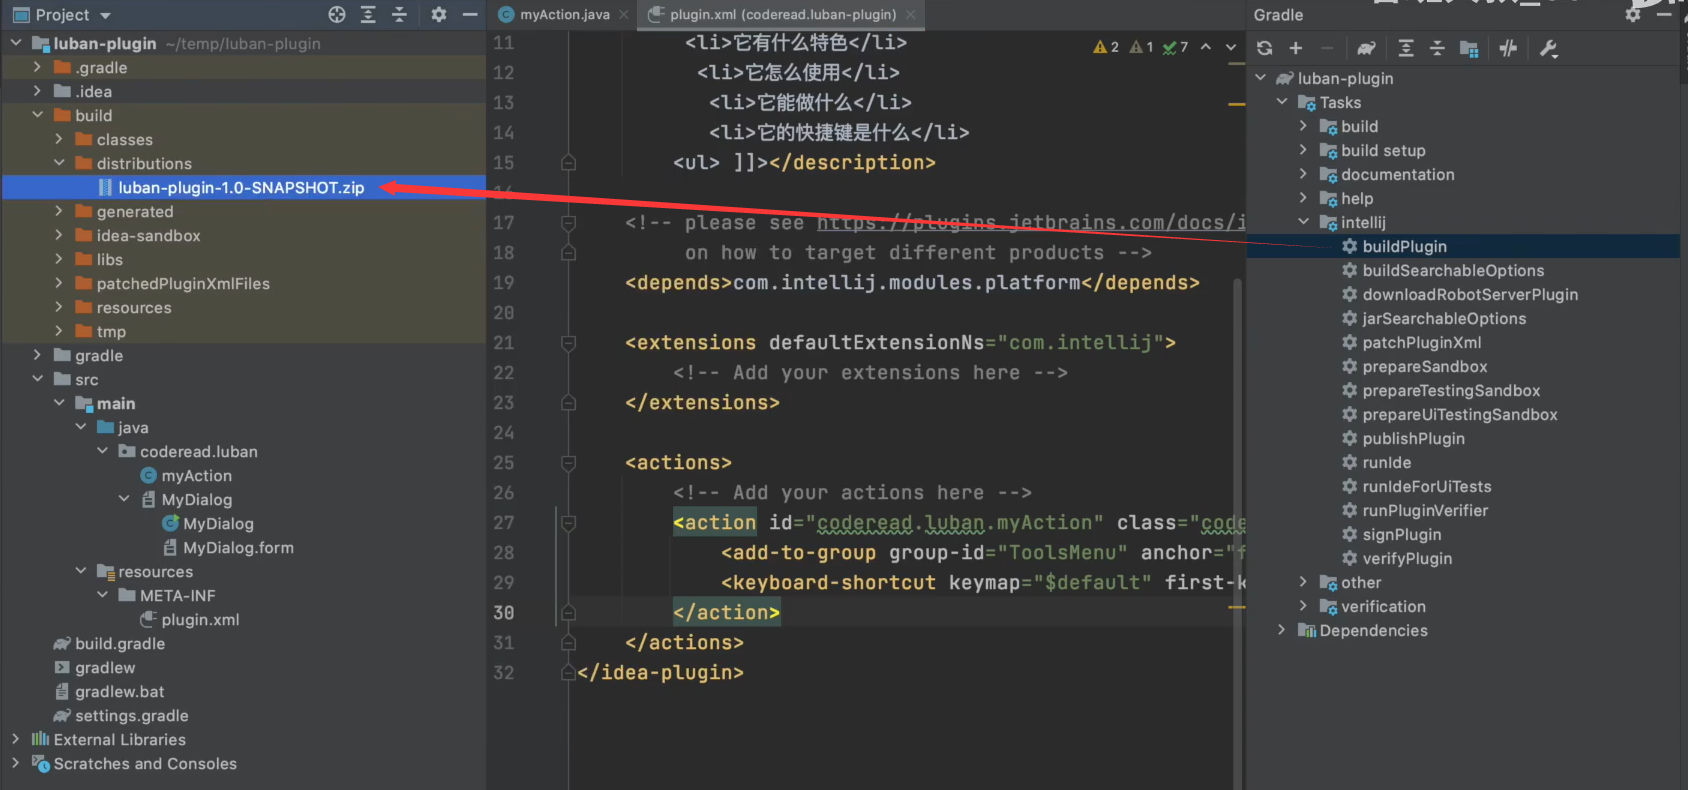Screen dimensions: 1688x790
Task: Select the patchPluginXml Gradle task
Action: [x=1421, y=342]
